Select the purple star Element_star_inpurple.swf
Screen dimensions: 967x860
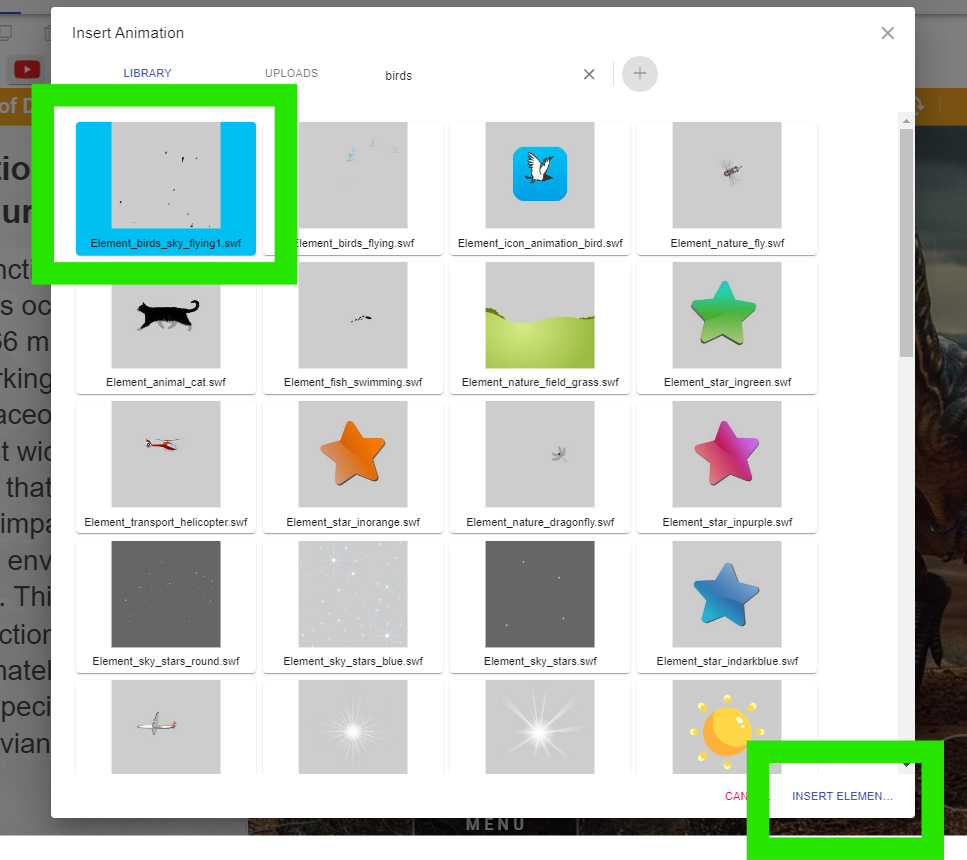[x=726, y=467]
